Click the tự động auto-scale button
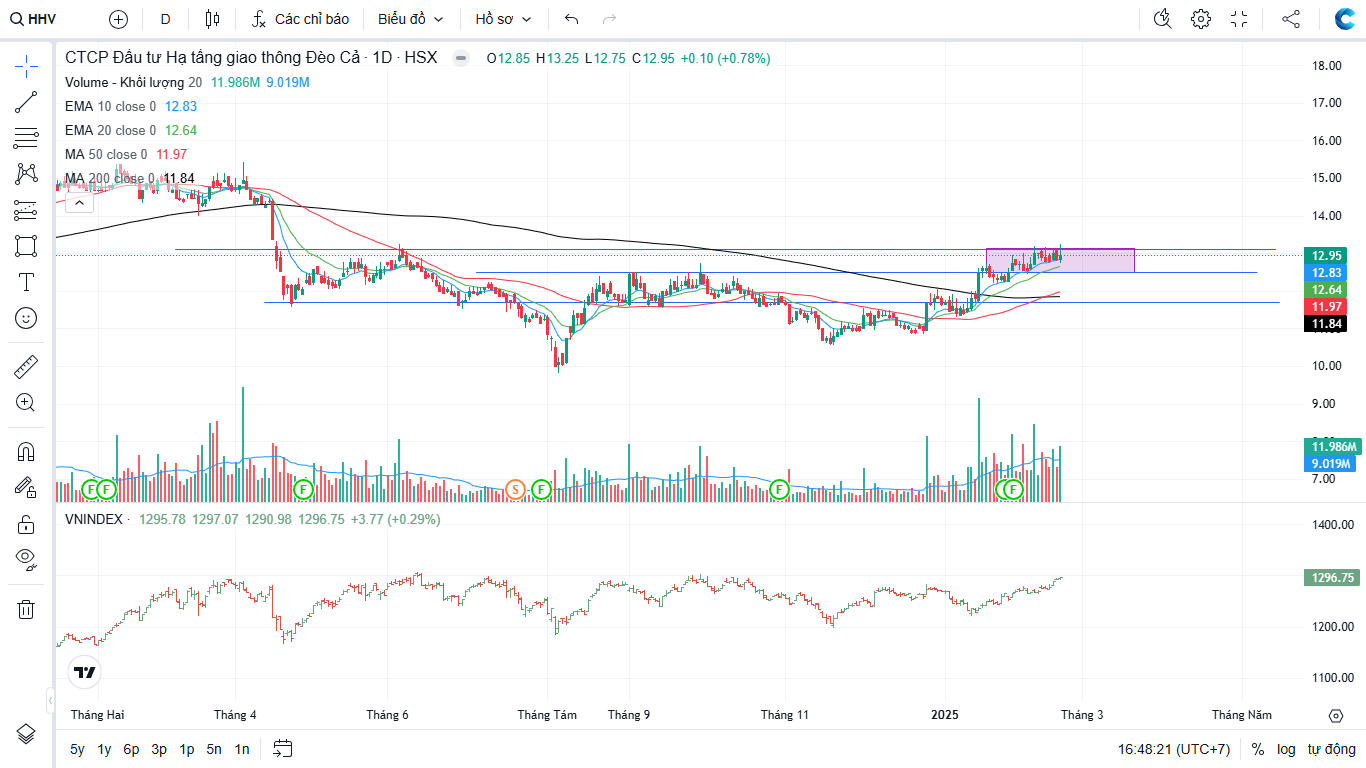Image resolution: width=1366 pixels, height=768 pixels. click(x=1331, y=749)
